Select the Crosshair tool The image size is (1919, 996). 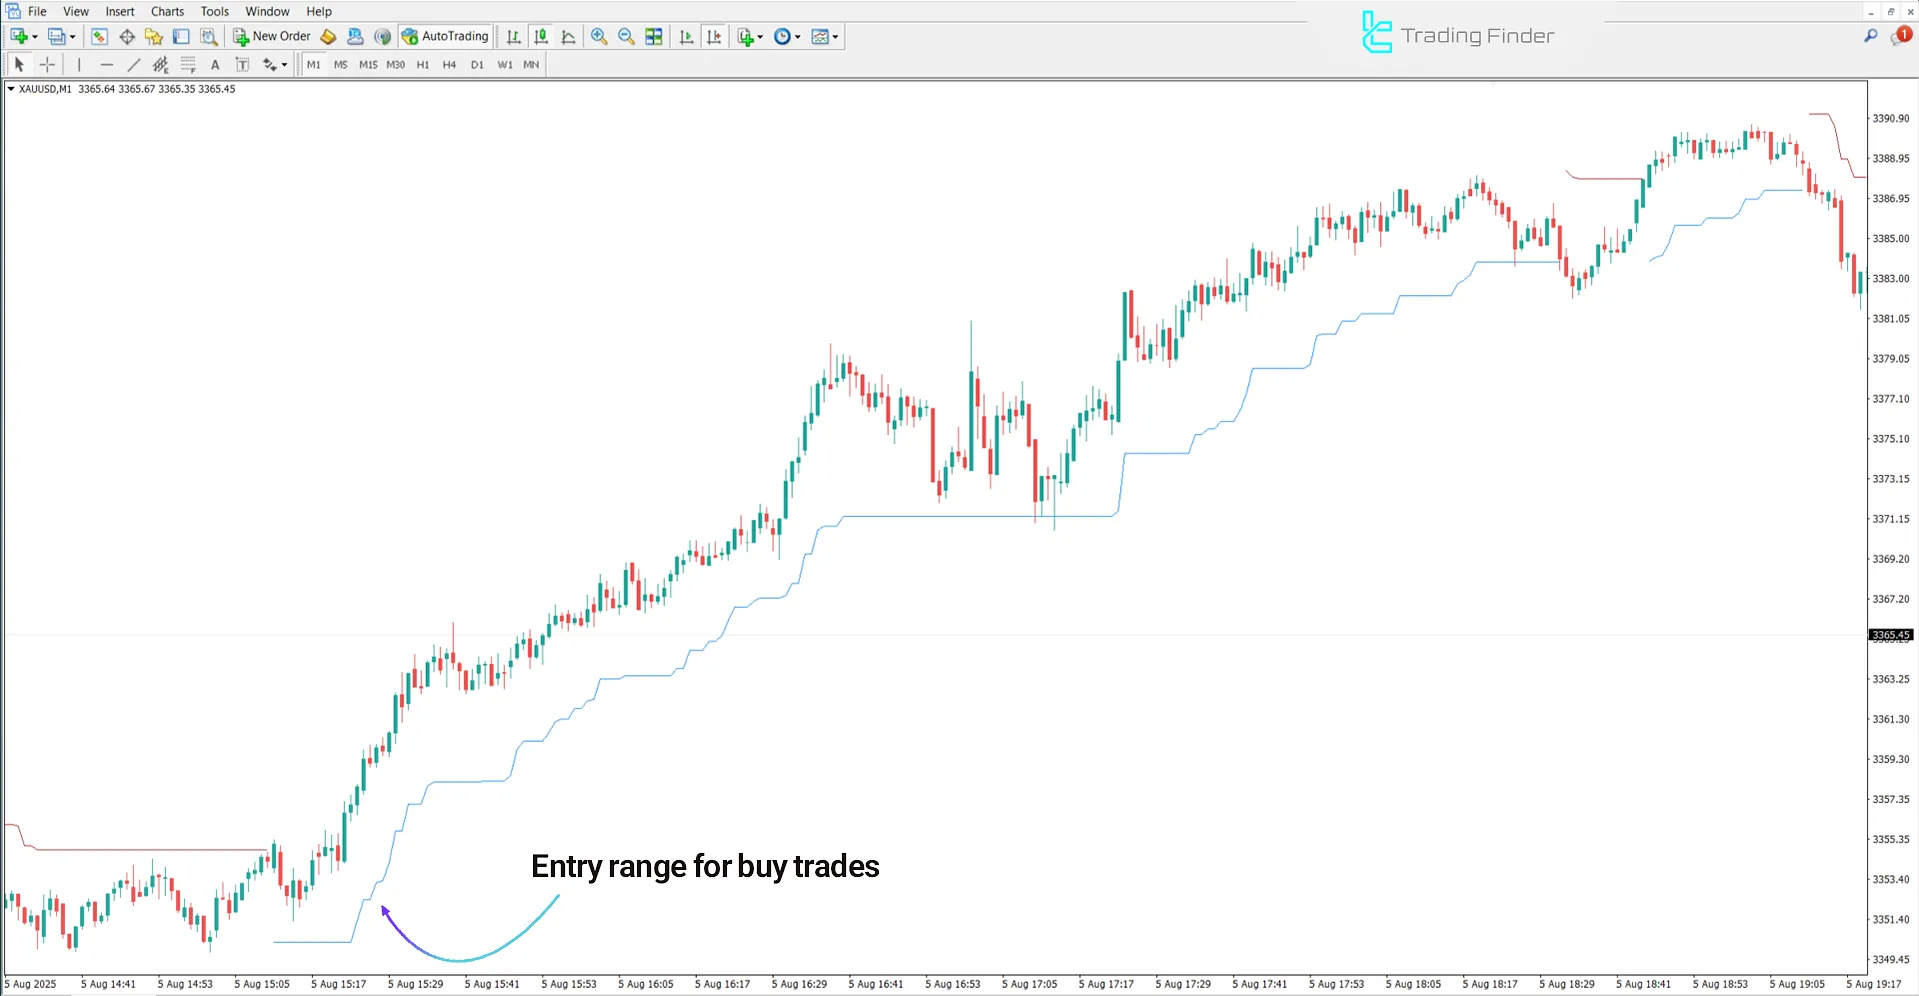47,64
